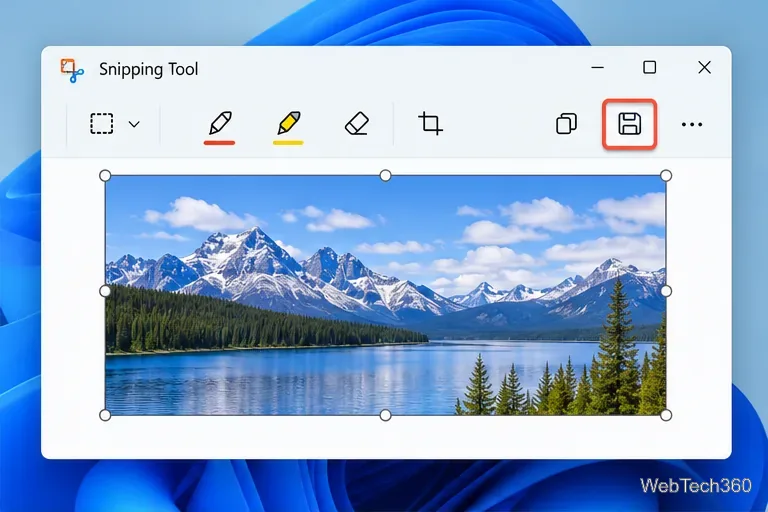Click the bottom-right crop handle
The height and width of the screenshot is (512, 768).
pos(666,415)
